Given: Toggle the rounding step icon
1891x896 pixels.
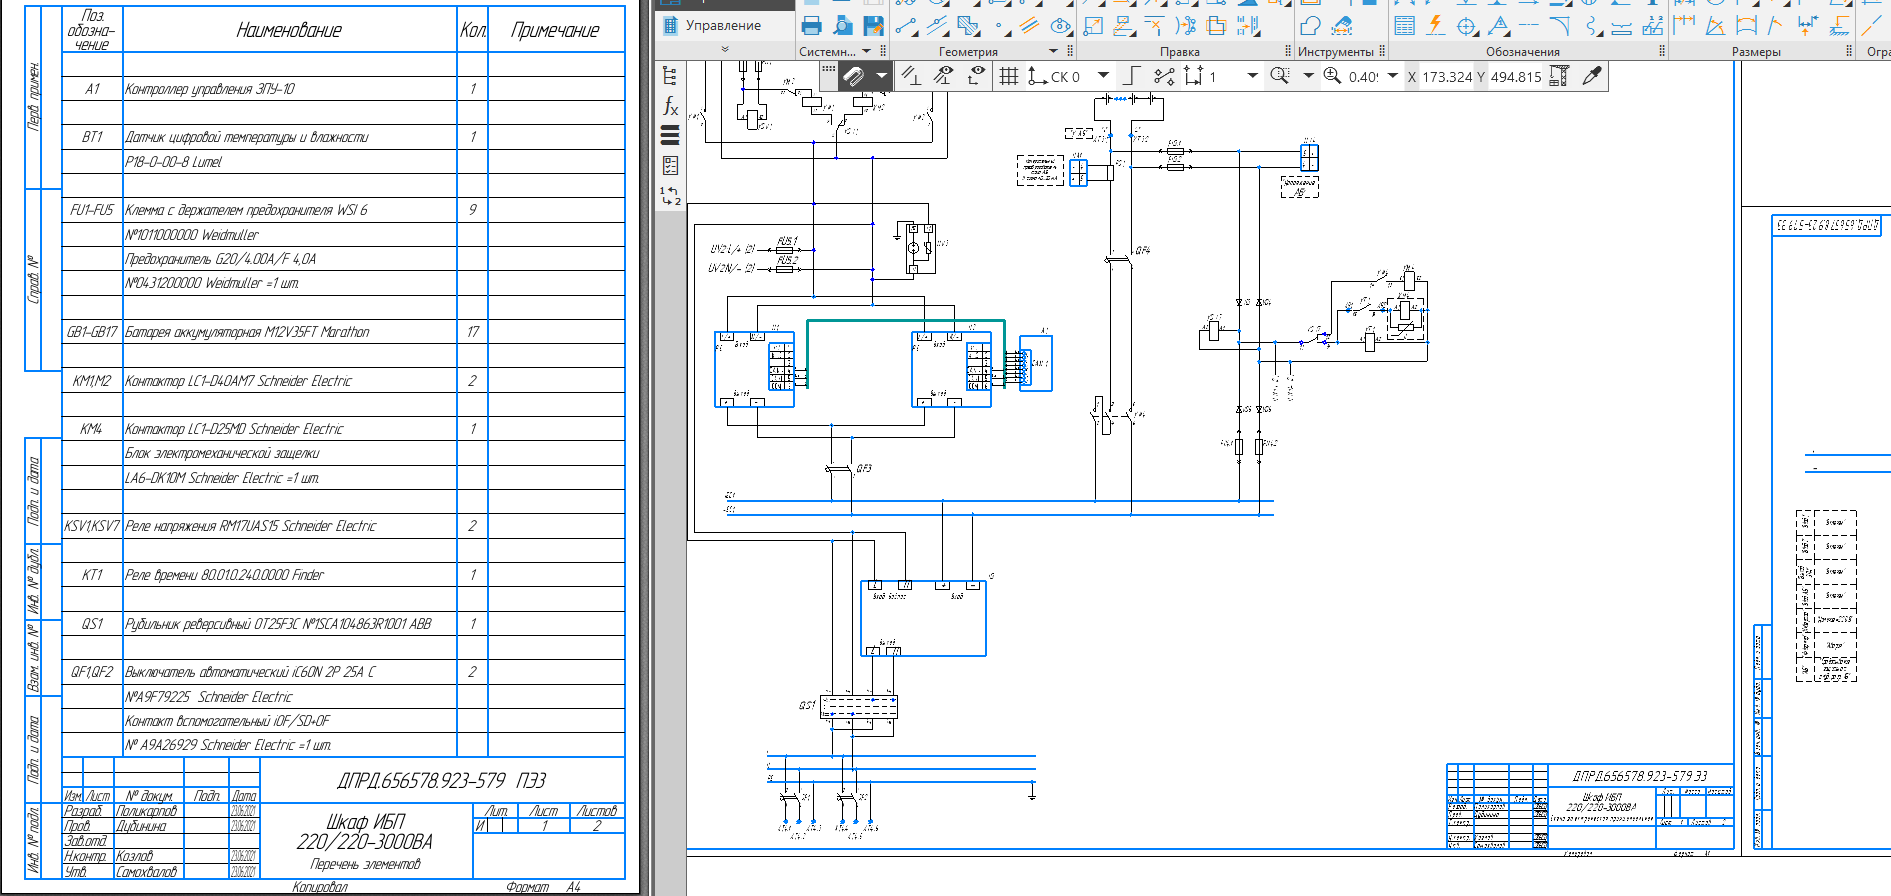Looking at the screenshot, I should tap(1163, 76).
